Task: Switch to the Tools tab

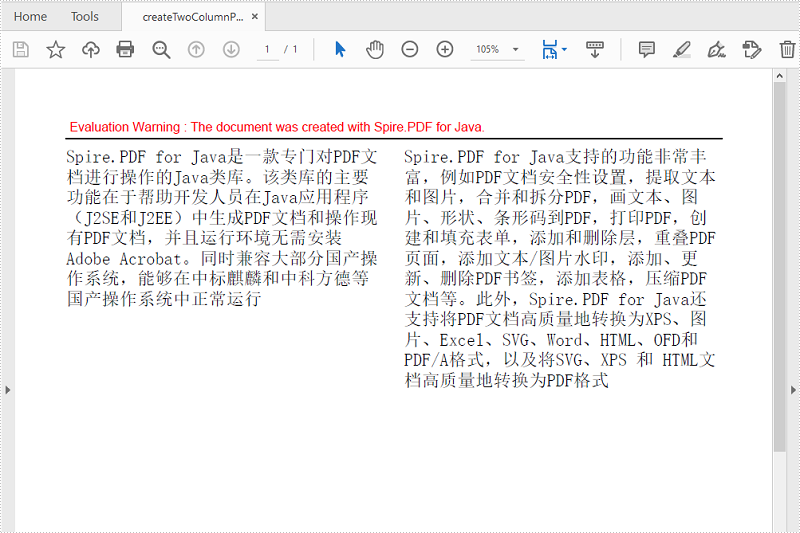Action: tap(85, 17)
